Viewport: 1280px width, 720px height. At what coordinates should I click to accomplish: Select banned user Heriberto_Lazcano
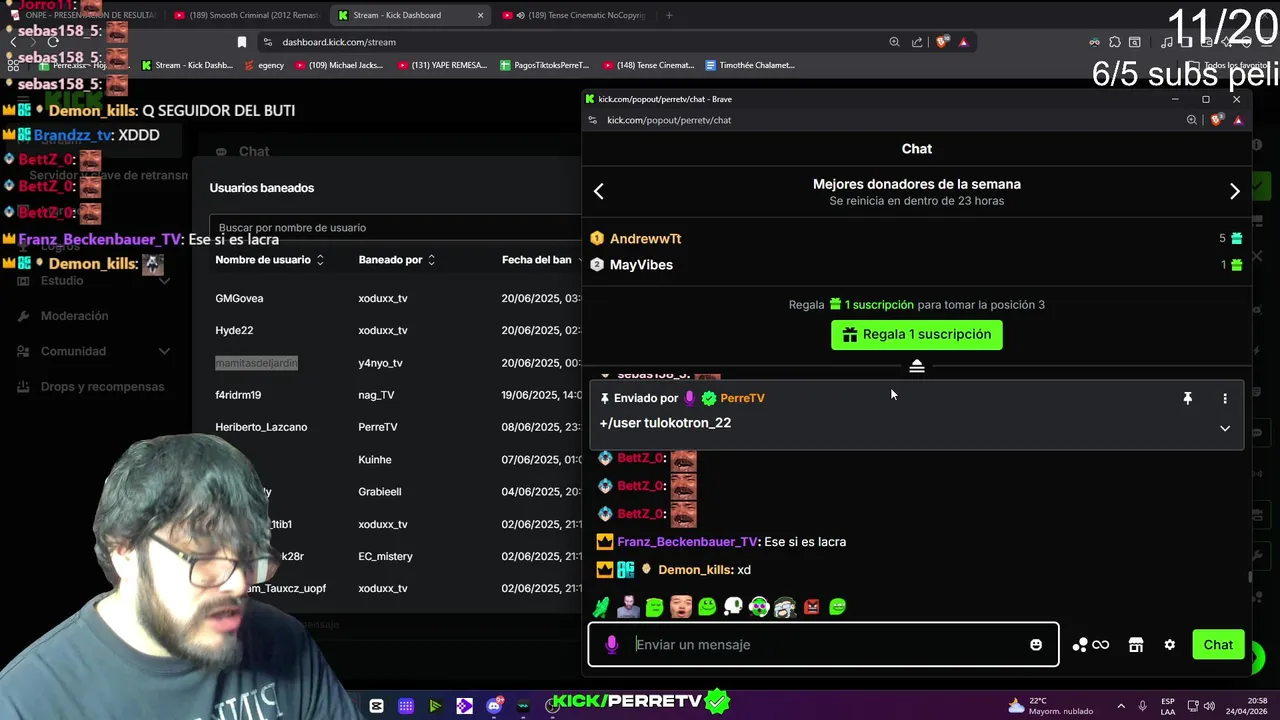click(x=261, y=427)
